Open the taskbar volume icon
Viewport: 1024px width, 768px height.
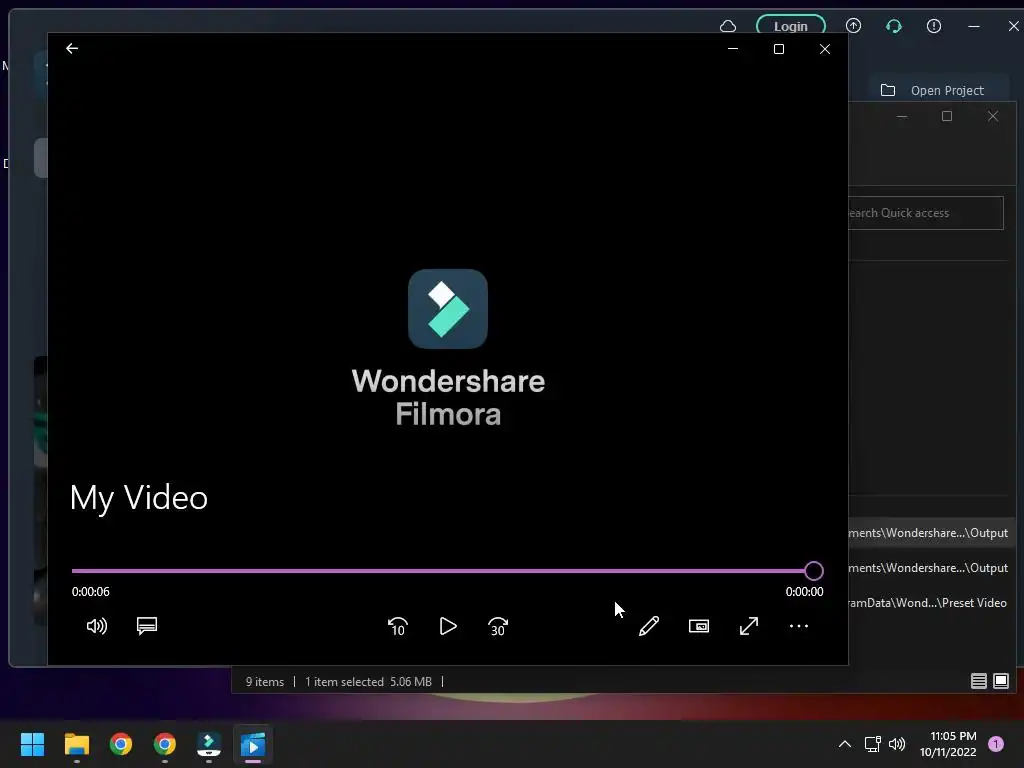[897, 744]
